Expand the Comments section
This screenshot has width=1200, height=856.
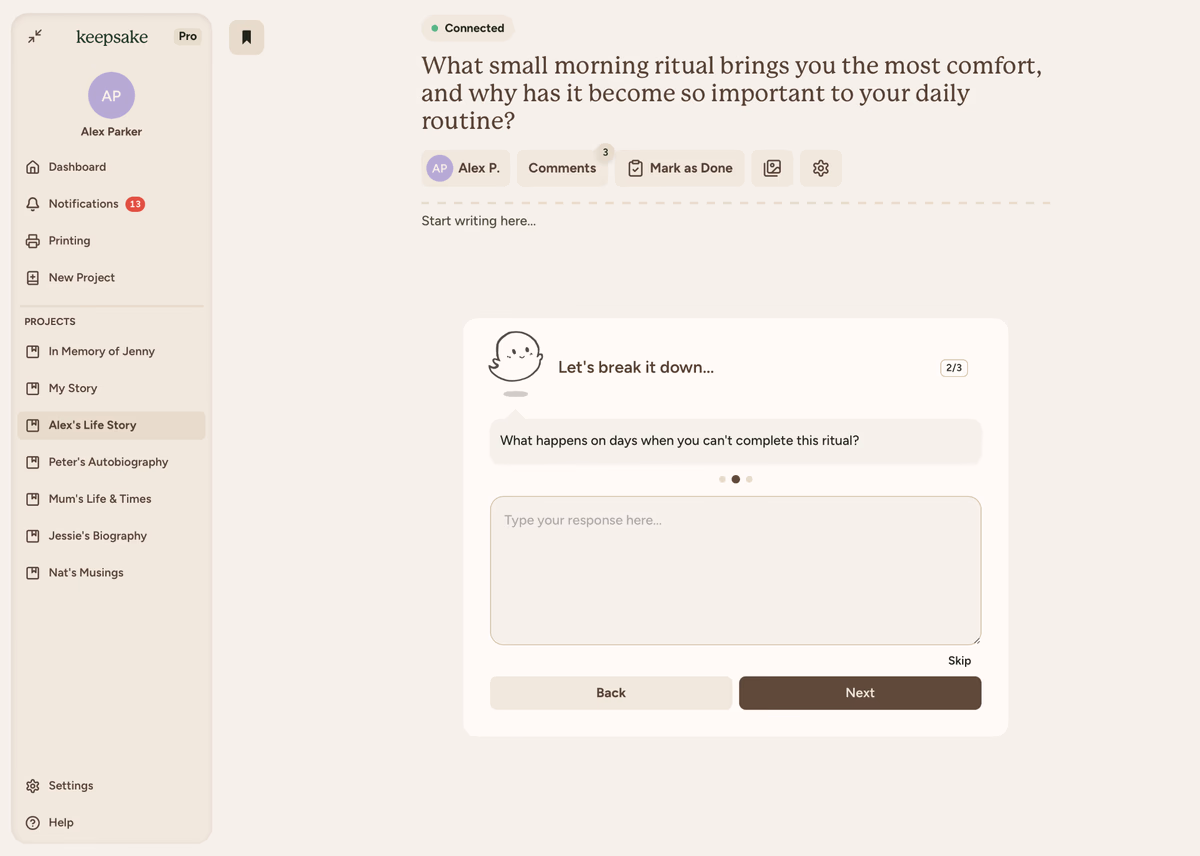[562, 168]
